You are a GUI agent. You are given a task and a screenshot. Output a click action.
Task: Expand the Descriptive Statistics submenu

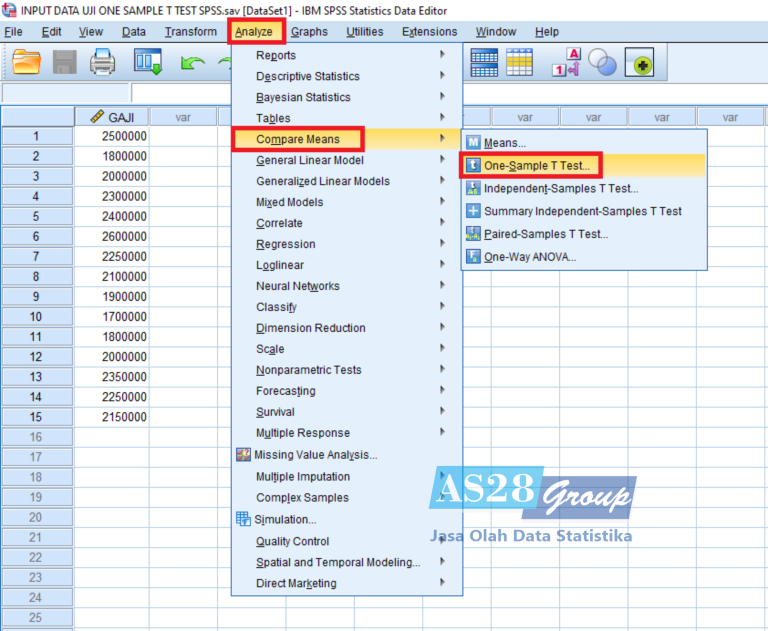click(x=307, y=76)
